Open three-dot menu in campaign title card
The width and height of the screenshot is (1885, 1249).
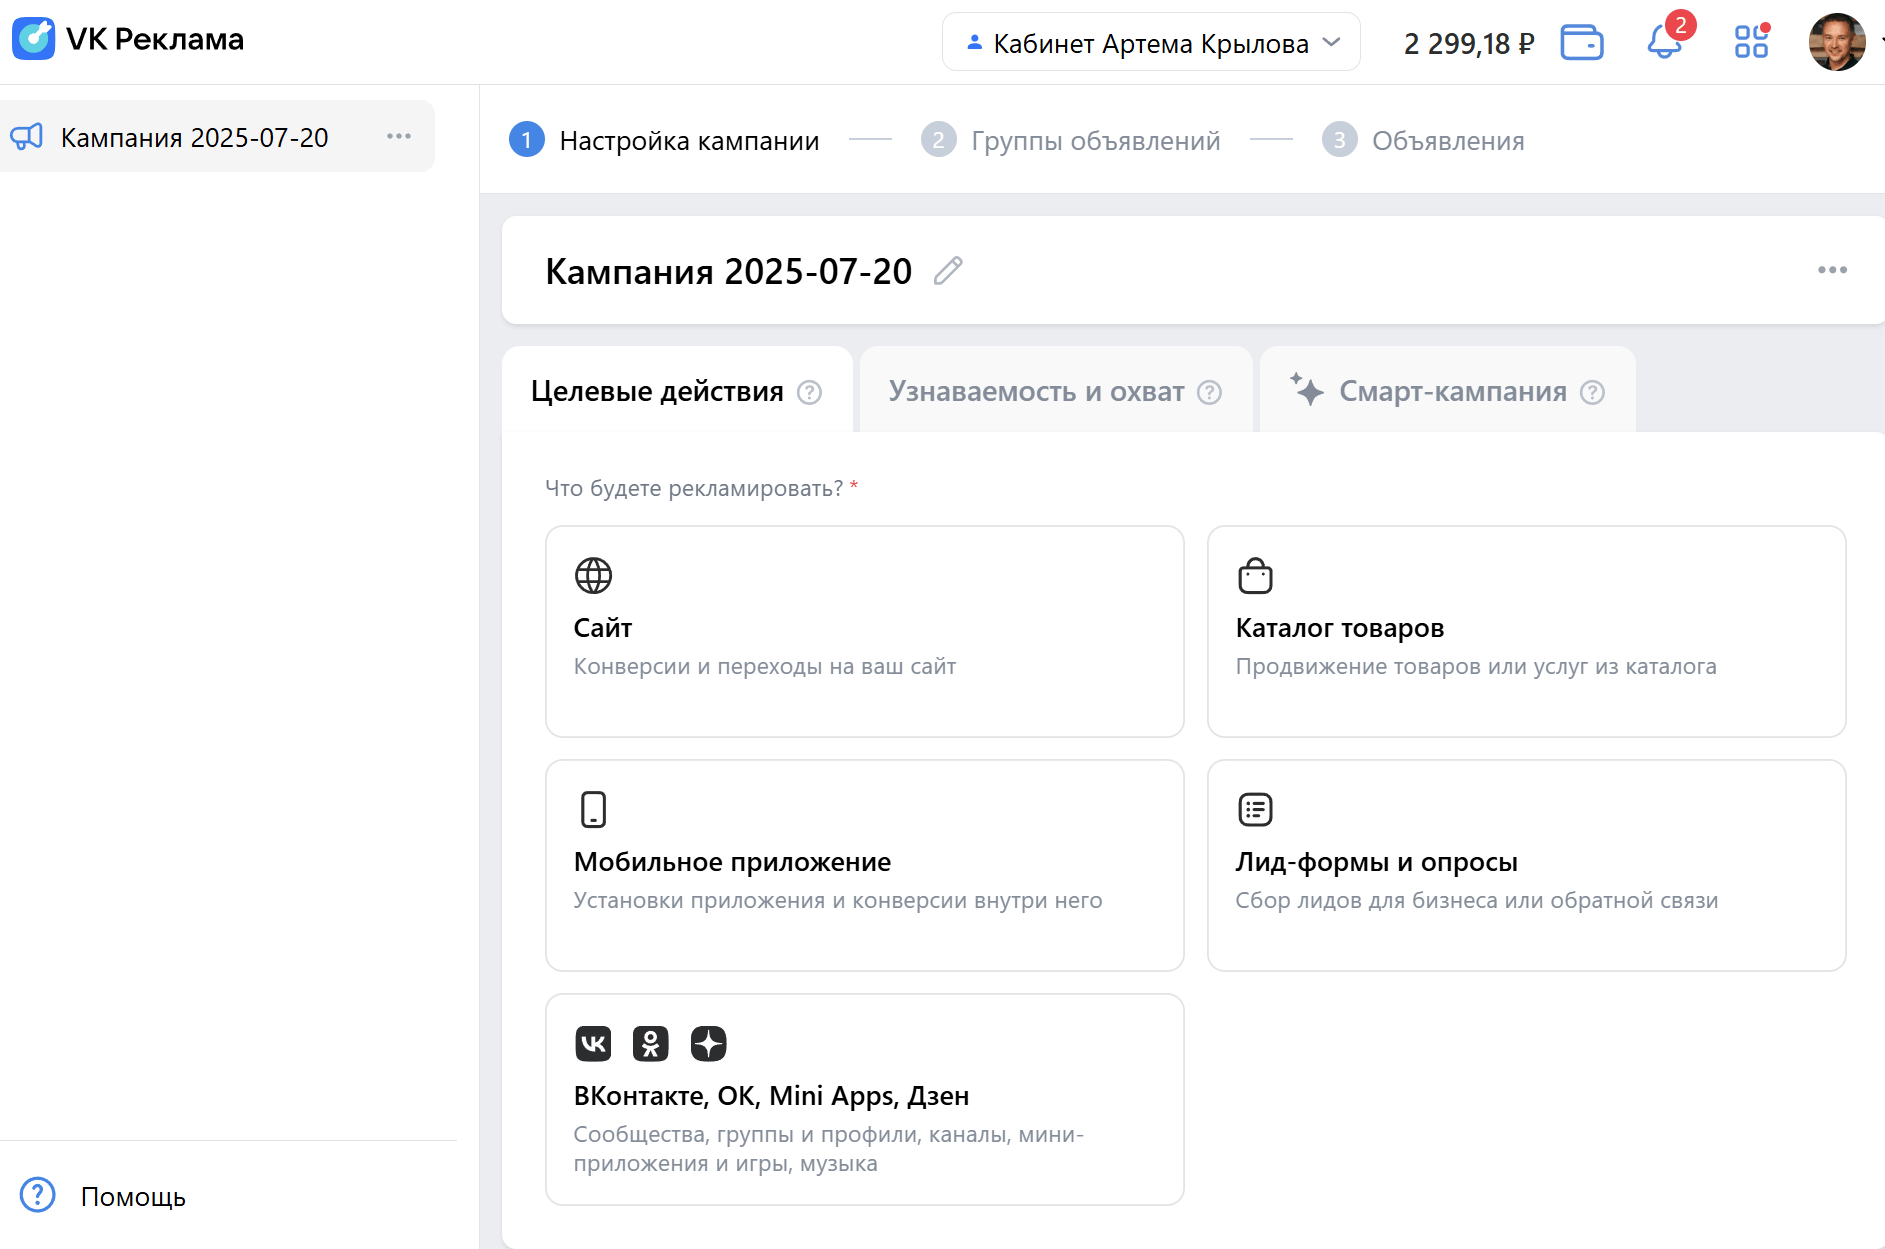[x=1832, y=270]
